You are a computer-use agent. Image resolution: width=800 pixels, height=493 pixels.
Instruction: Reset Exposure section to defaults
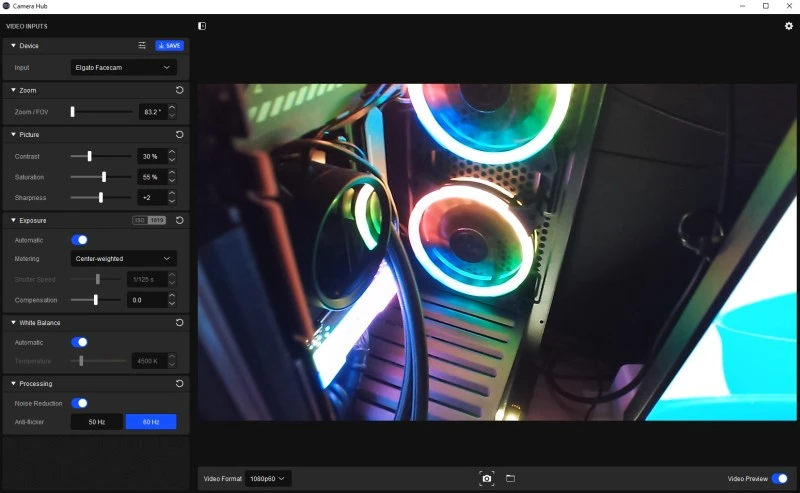(180, 220)
